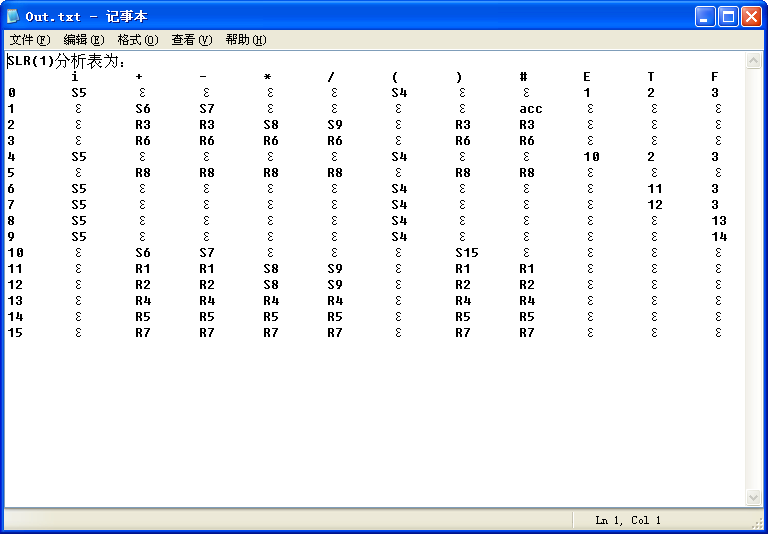Click 'R8' under '+' in row 5
The width and height of the screenshot is (768, 534).
tap(143, 173)
